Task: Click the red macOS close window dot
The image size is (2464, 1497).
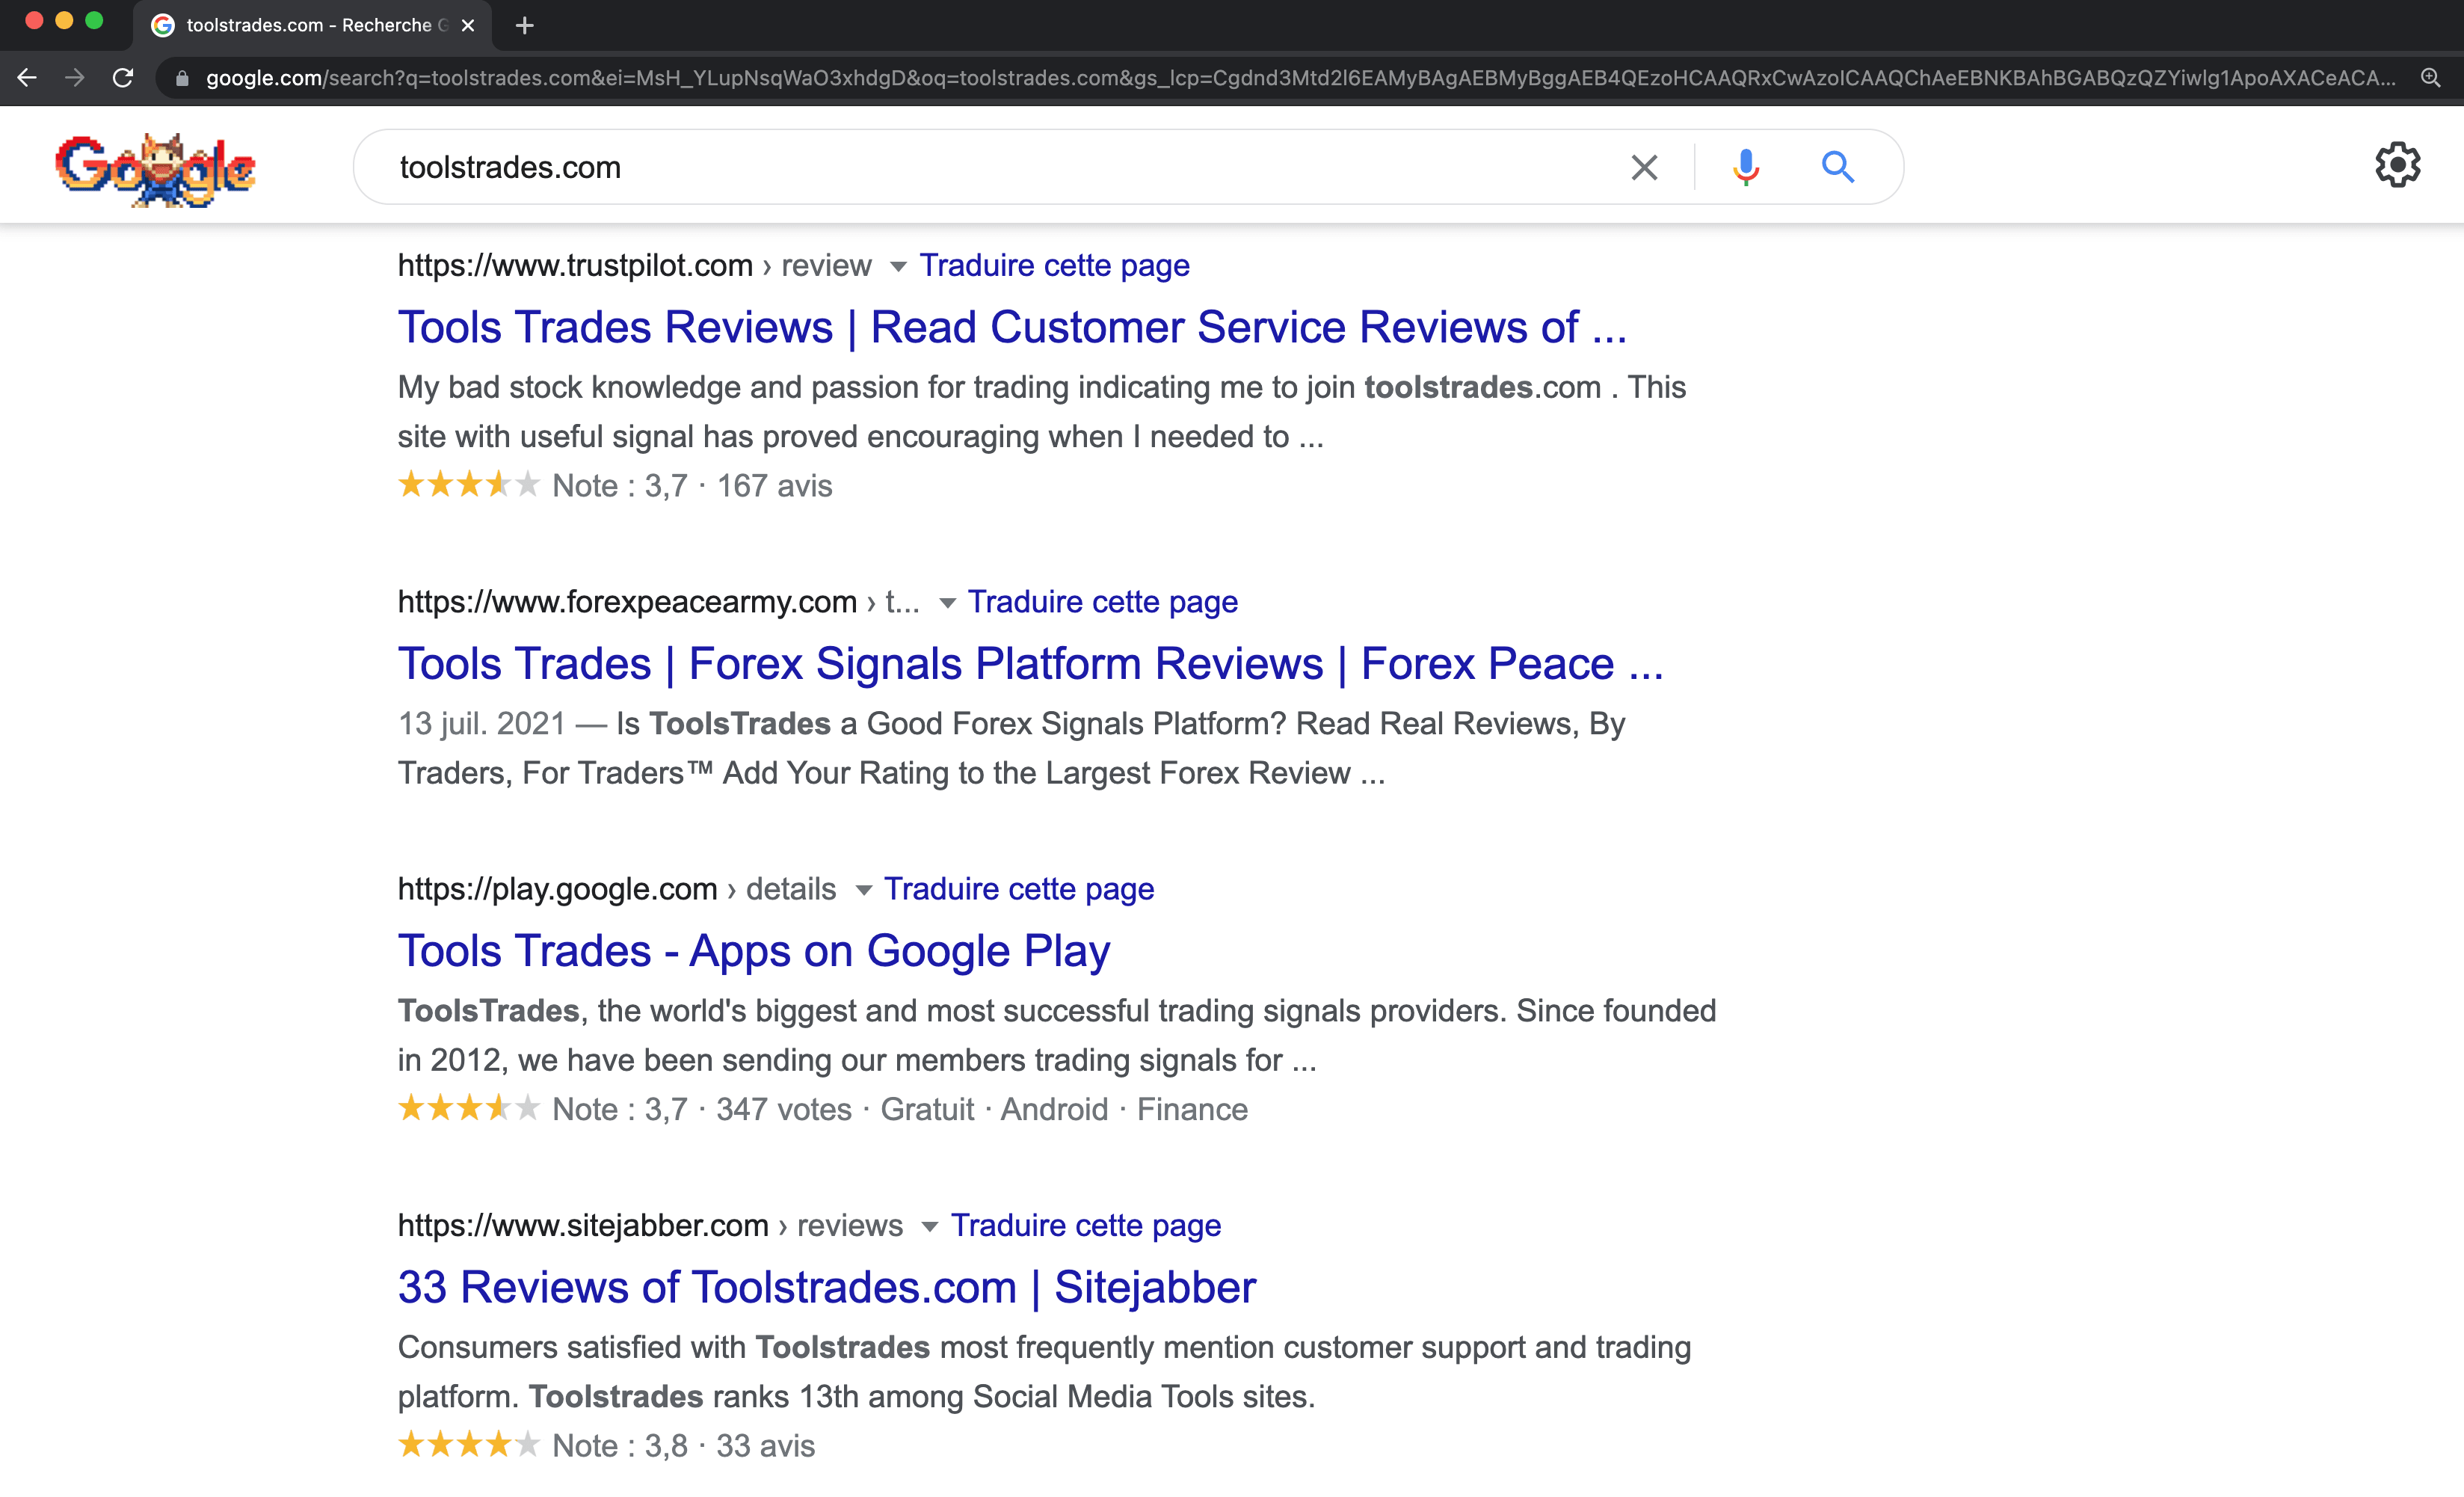Action: [34, 21]
